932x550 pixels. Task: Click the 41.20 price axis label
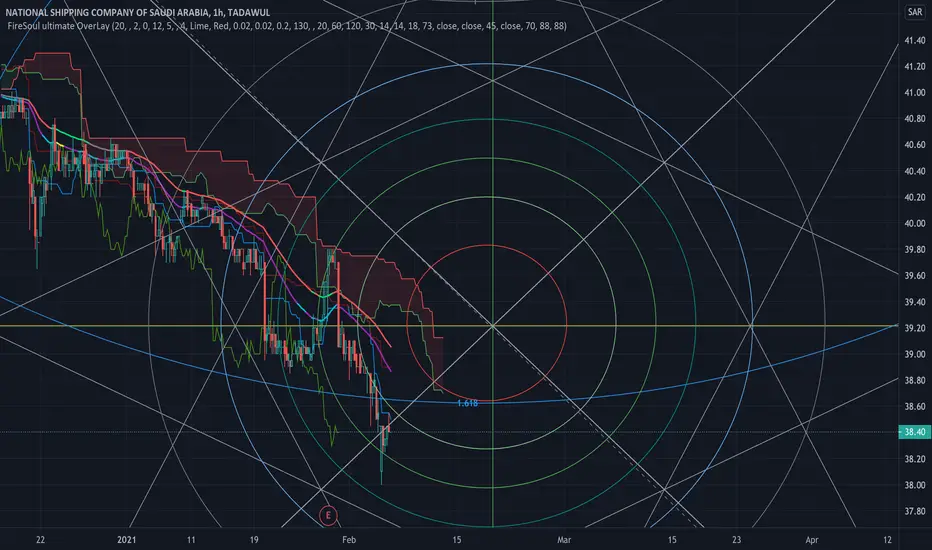[915, 67]
